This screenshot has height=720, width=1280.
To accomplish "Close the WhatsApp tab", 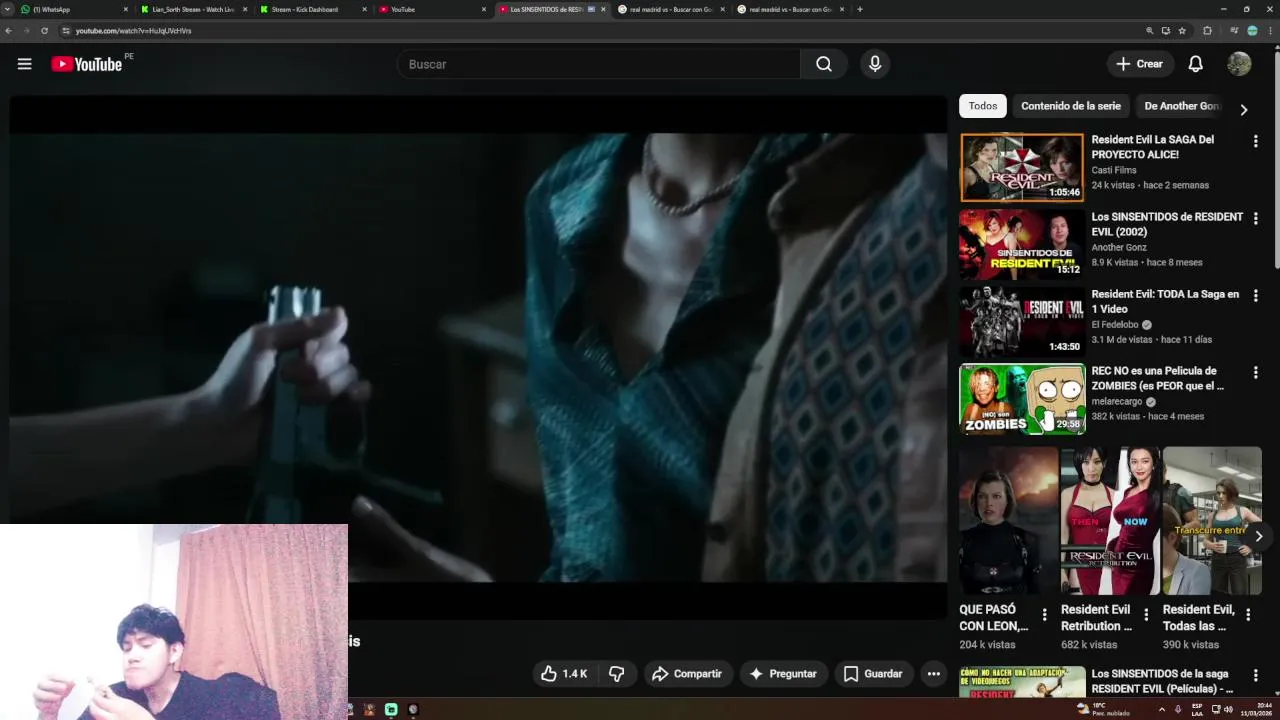I will click(x=125, y=9).
